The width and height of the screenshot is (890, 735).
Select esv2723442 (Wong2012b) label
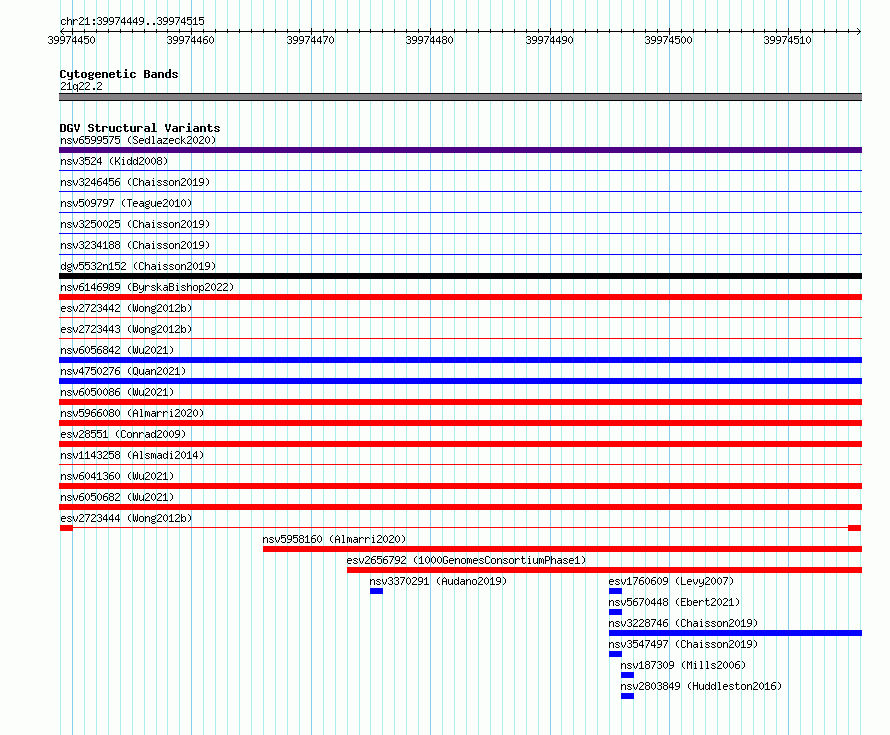point(126,308)
